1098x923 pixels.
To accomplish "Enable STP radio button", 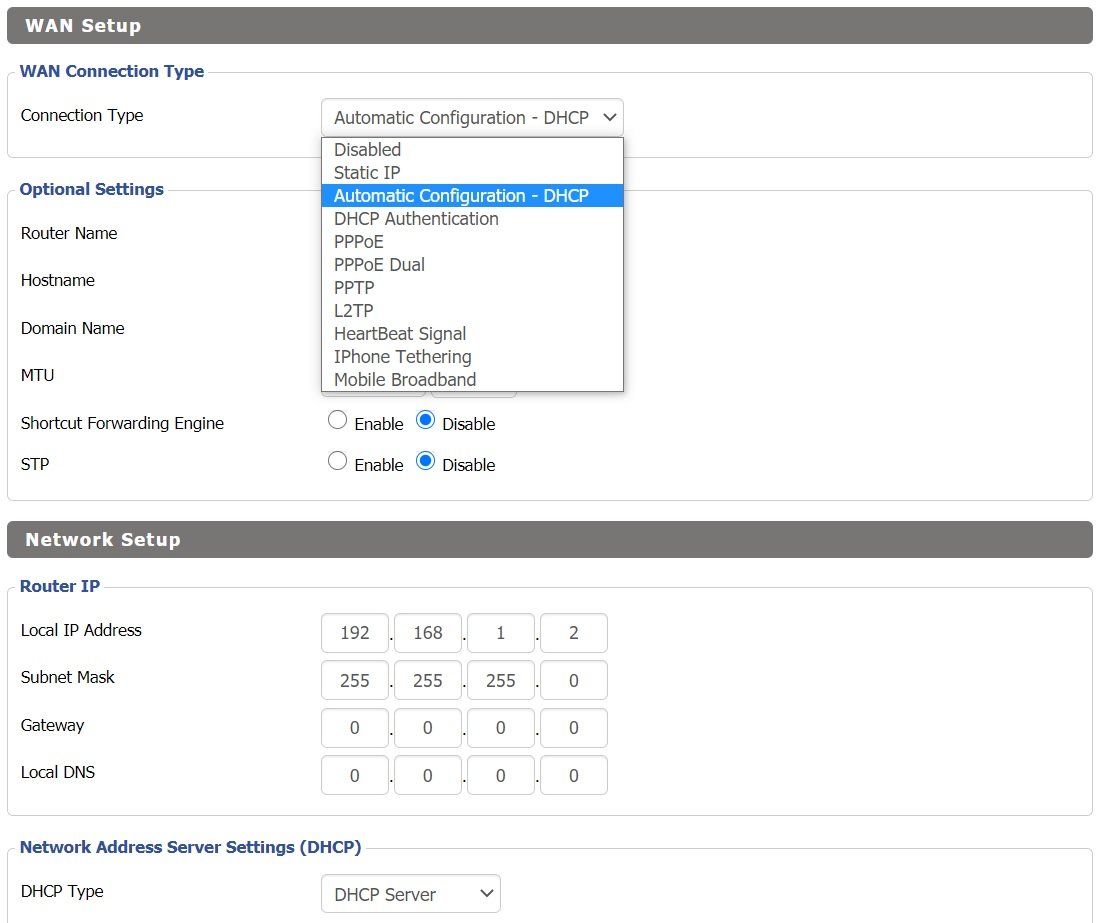I will 338,462.
